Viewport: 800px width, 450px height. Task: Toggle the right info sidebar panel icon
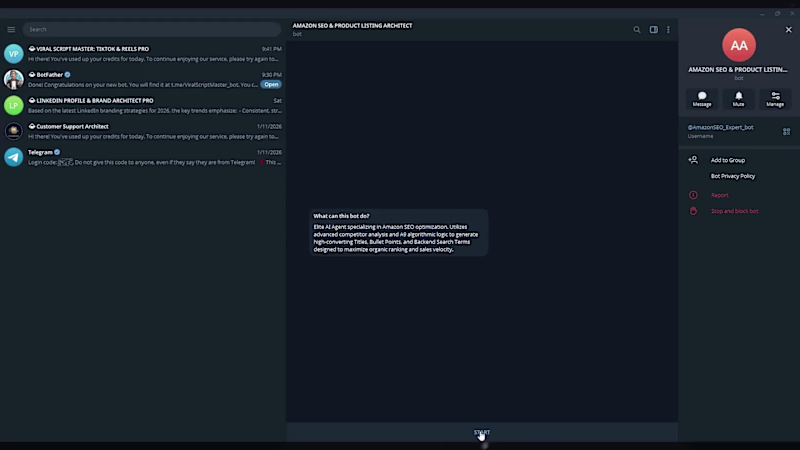point(654,30)
